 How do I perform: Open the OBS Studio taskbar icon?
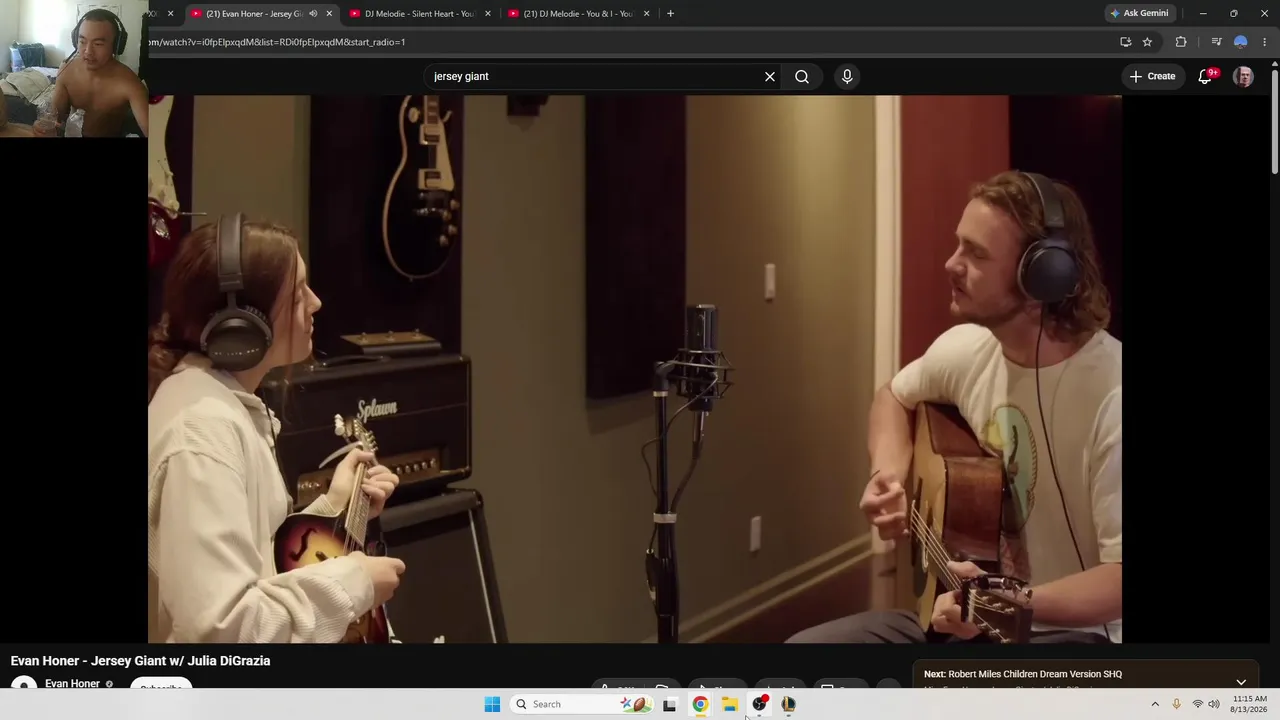click(759, 704)
